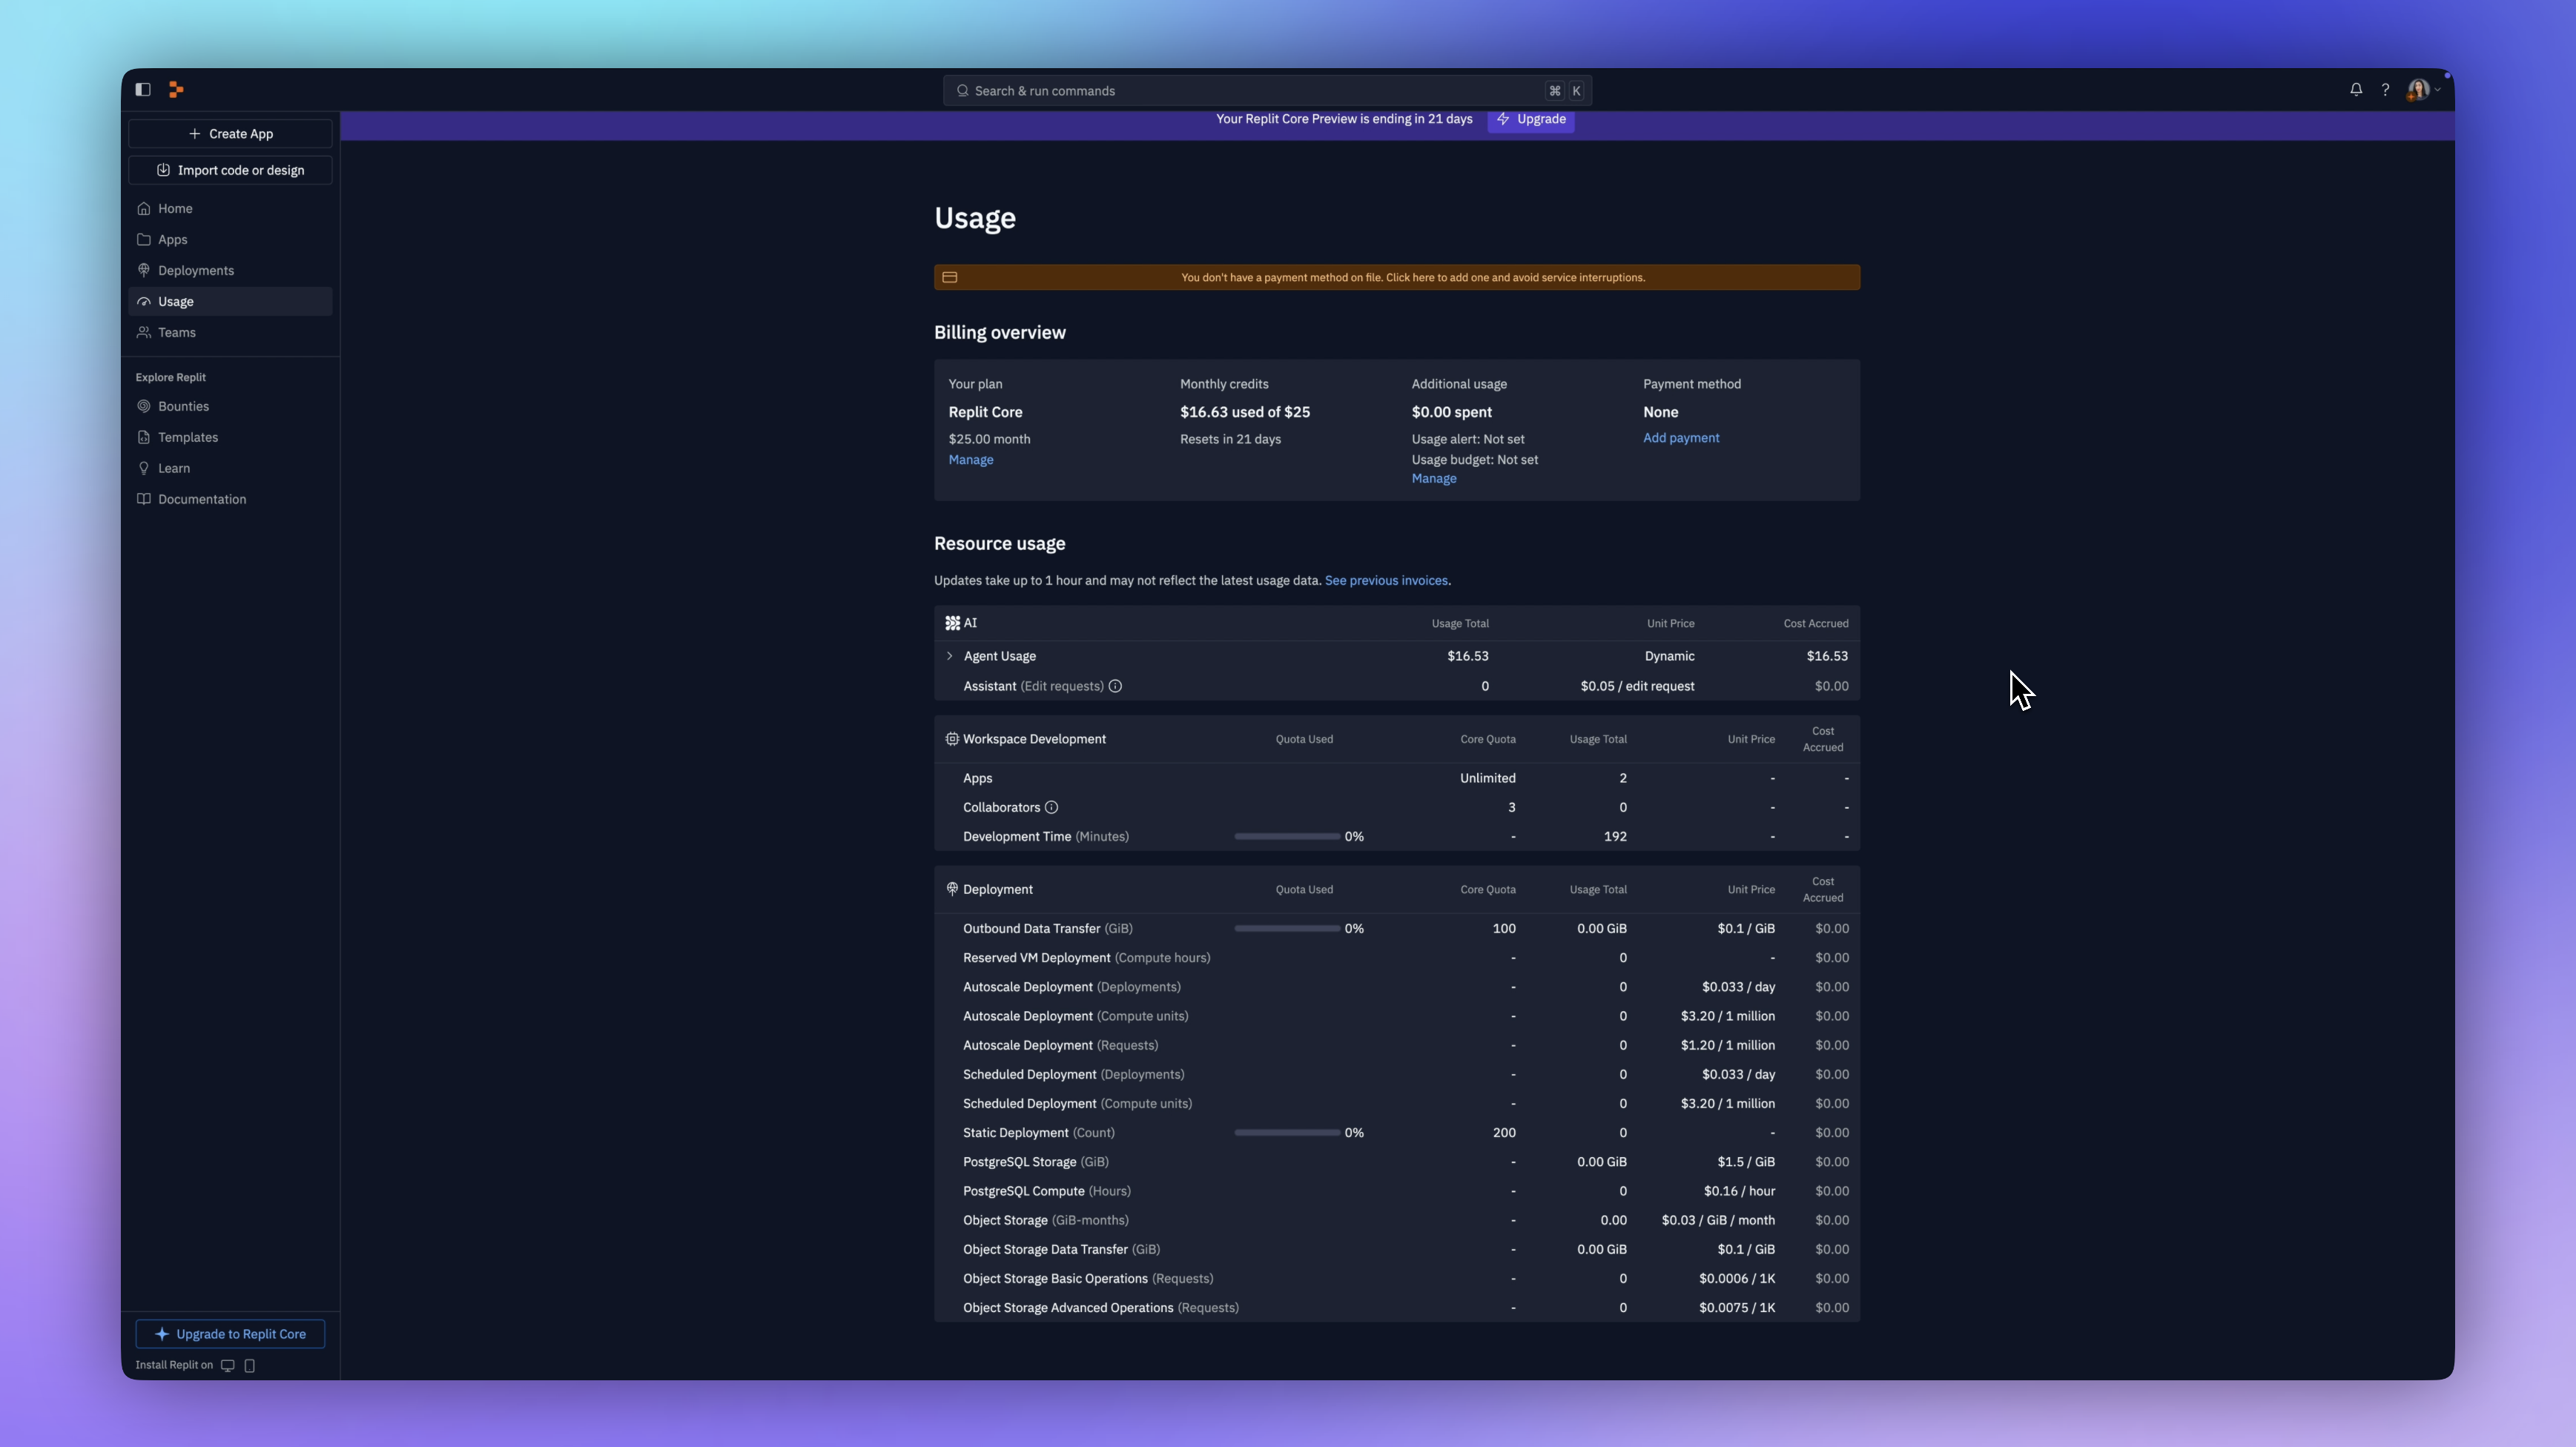Screen dimensions: 2576x1447
Task: Click Manage under Additional usage
Action: click(x=1434, y=480)
